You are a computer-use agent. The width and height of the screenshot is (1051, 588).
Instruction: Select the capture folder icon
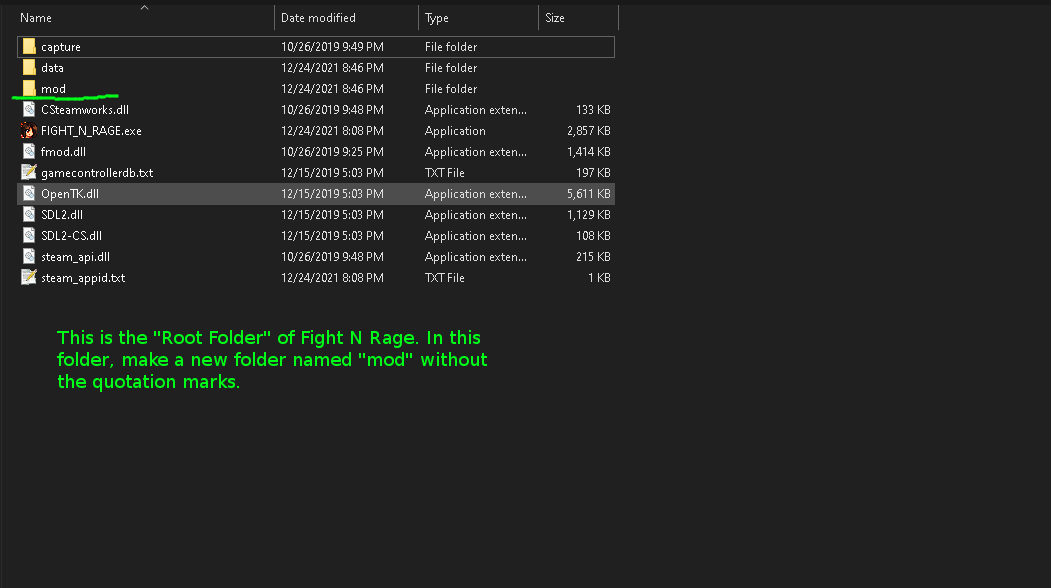point(29,46)
